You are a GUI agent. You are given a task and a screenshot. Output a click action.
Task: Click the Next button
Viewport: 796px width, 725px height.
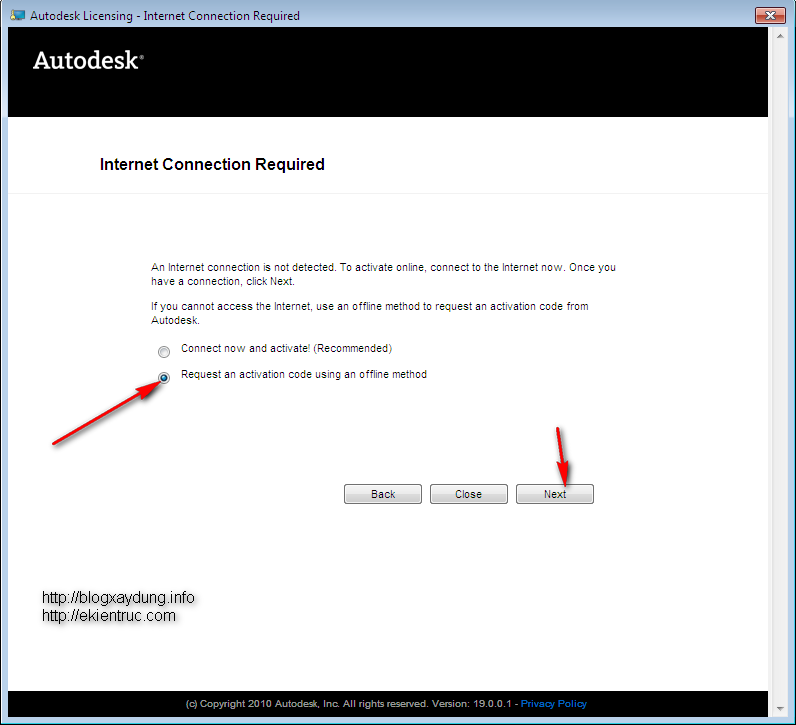point(554,494)
